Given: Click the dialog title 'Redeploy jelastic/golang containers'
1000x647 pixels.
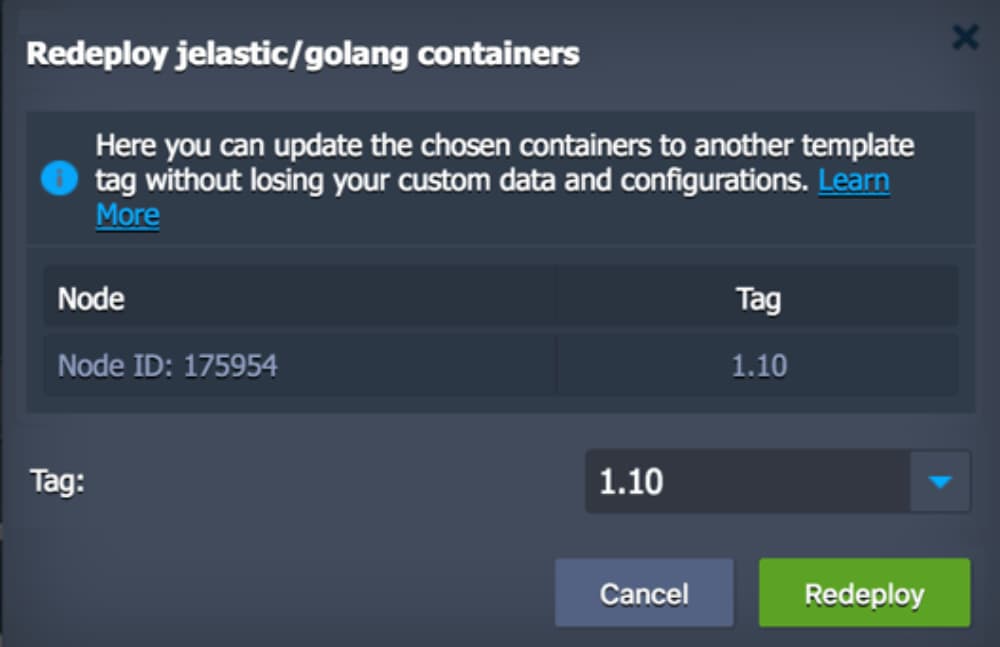Looking at the screenshot, I should (x=302, y=54).
